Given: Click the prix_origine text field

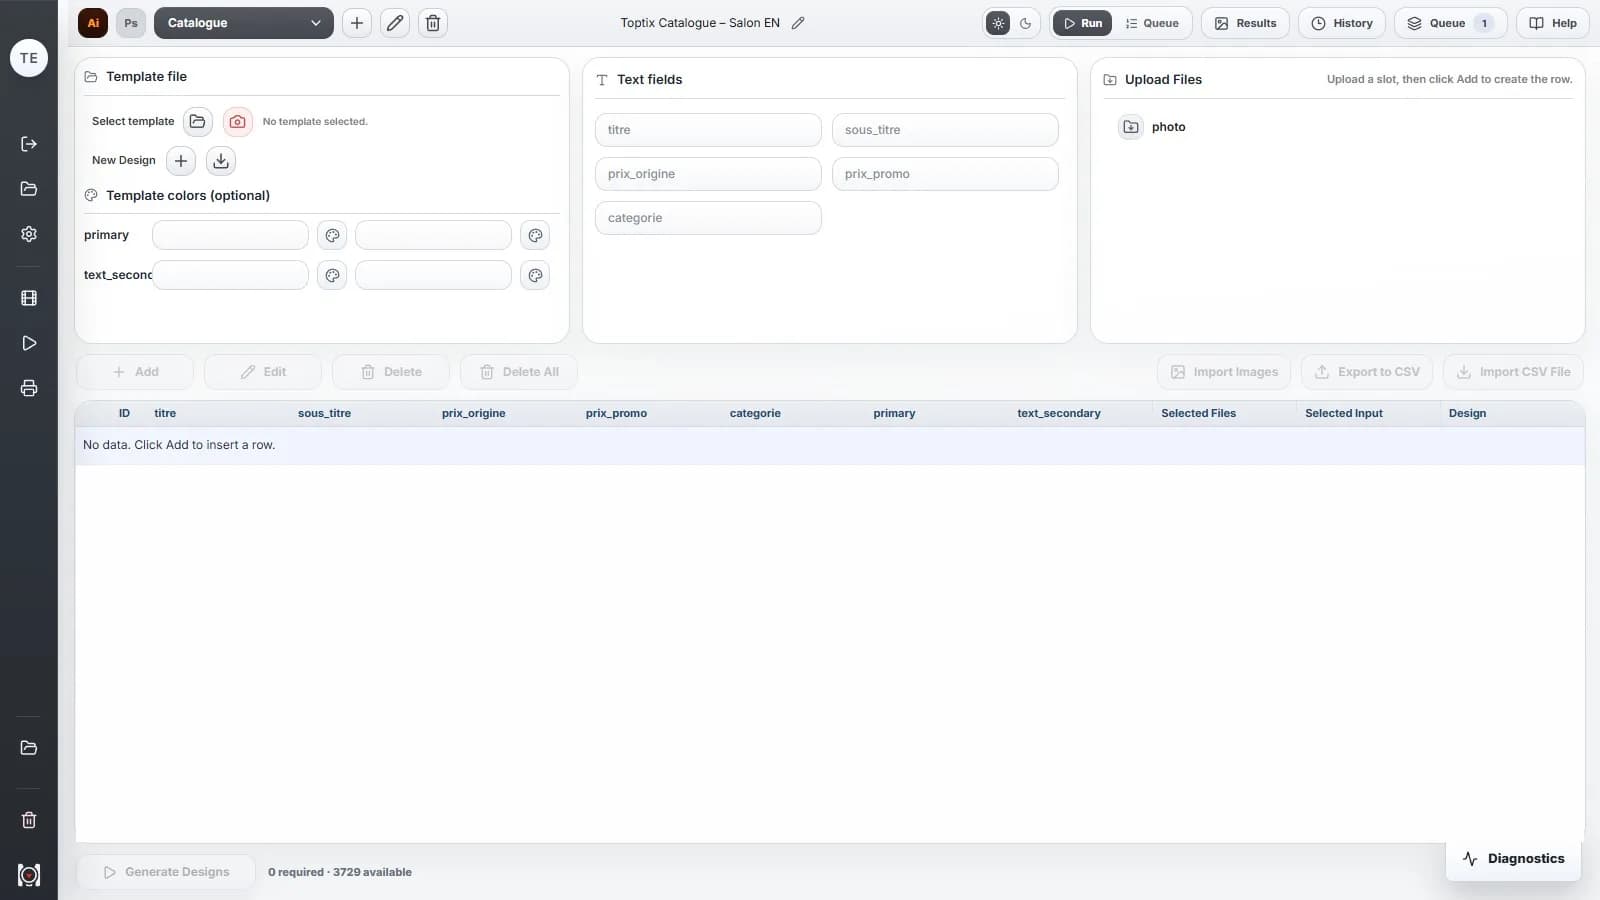Looking at the screenshot, I should click(x=708, y=174).
